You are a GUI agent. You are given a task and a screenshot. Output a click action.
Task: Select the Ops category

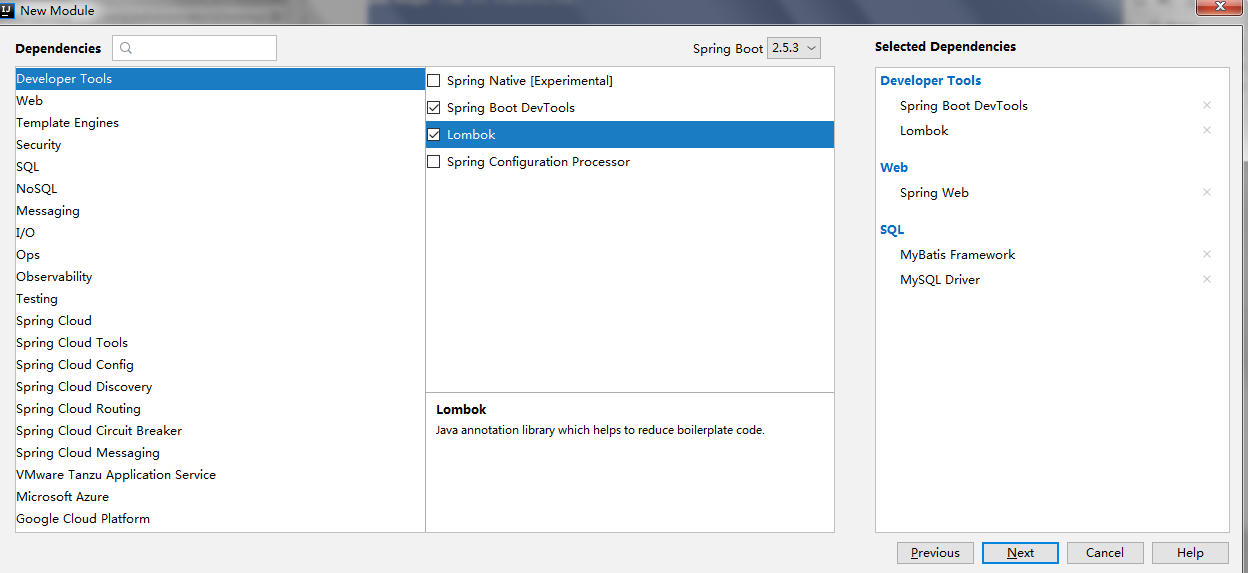click(220, 255)
